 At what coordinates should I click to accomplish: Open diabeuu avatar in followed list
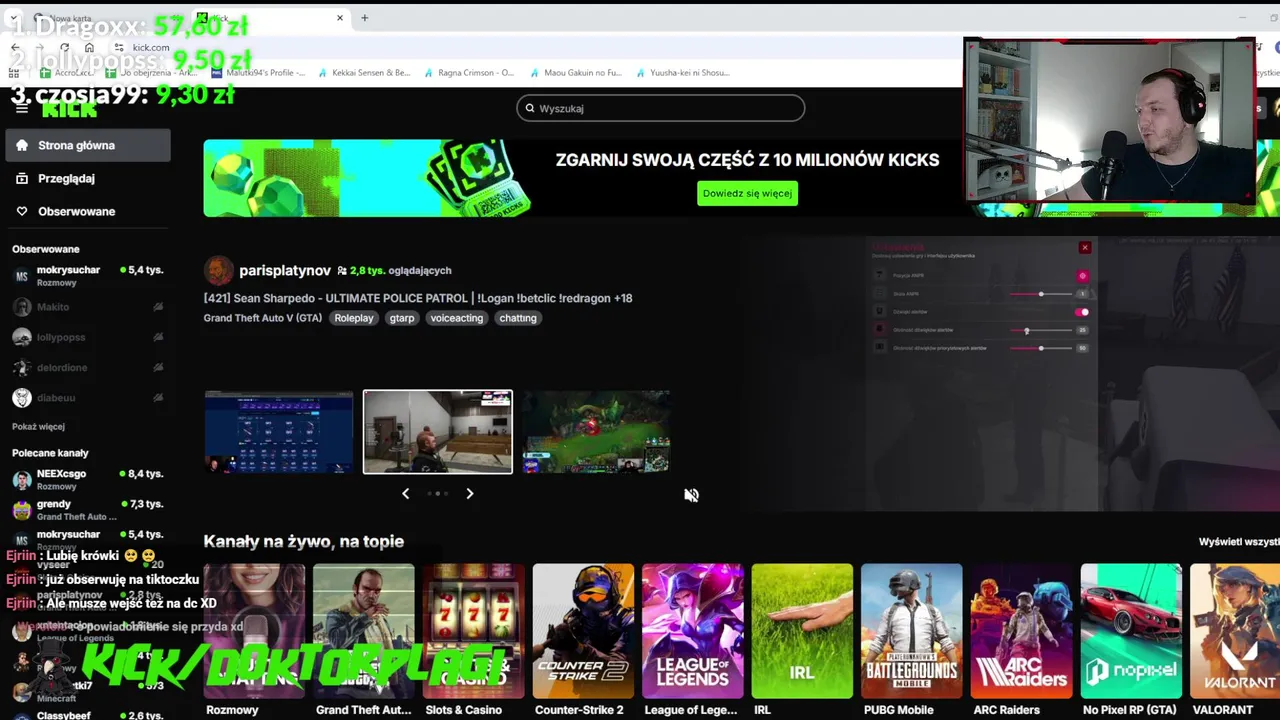(x=21, y=397)
